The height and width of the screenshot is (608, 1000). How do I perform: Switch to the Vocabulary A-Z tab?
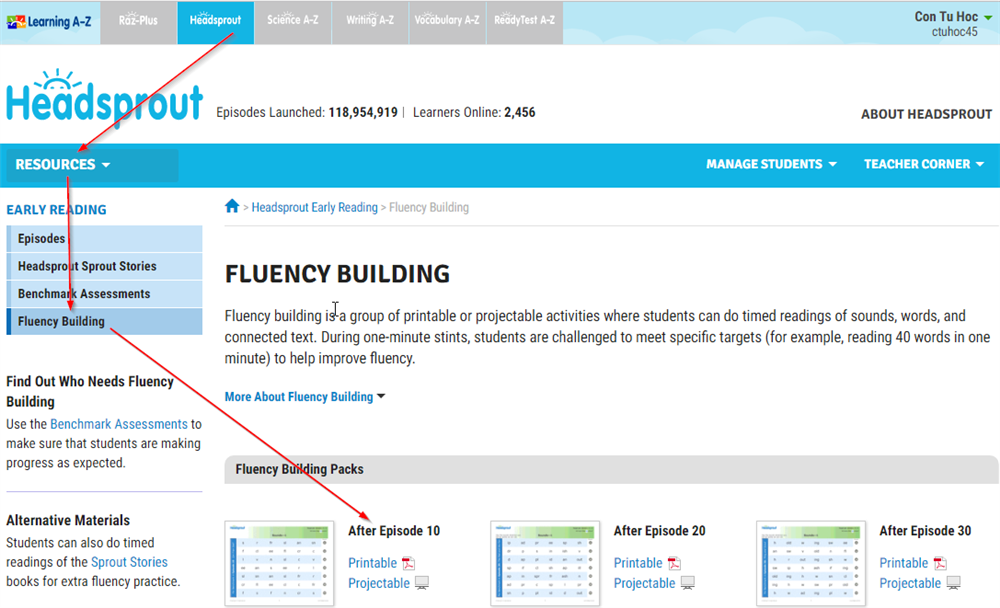(447, 22)
